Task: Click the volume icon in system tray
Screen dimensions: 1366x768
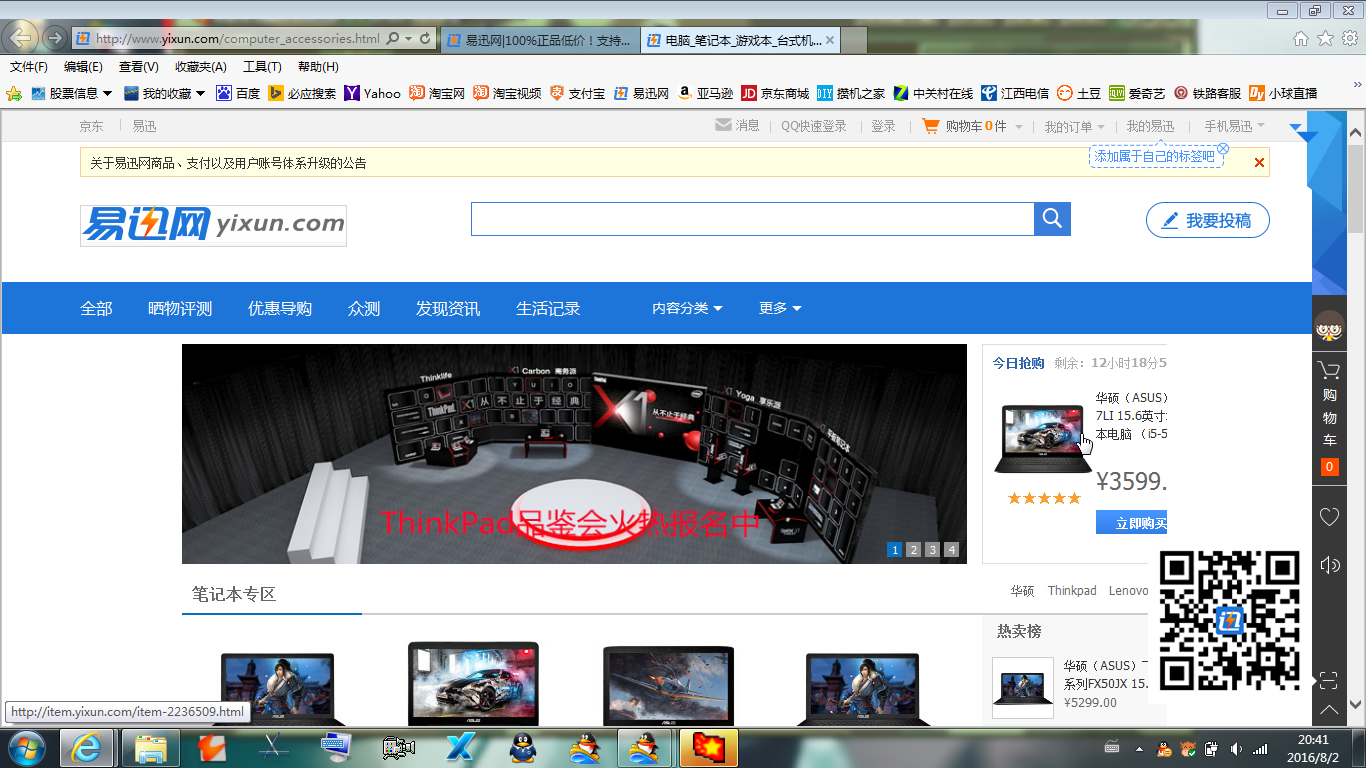Action: [x=1236, y=748]
